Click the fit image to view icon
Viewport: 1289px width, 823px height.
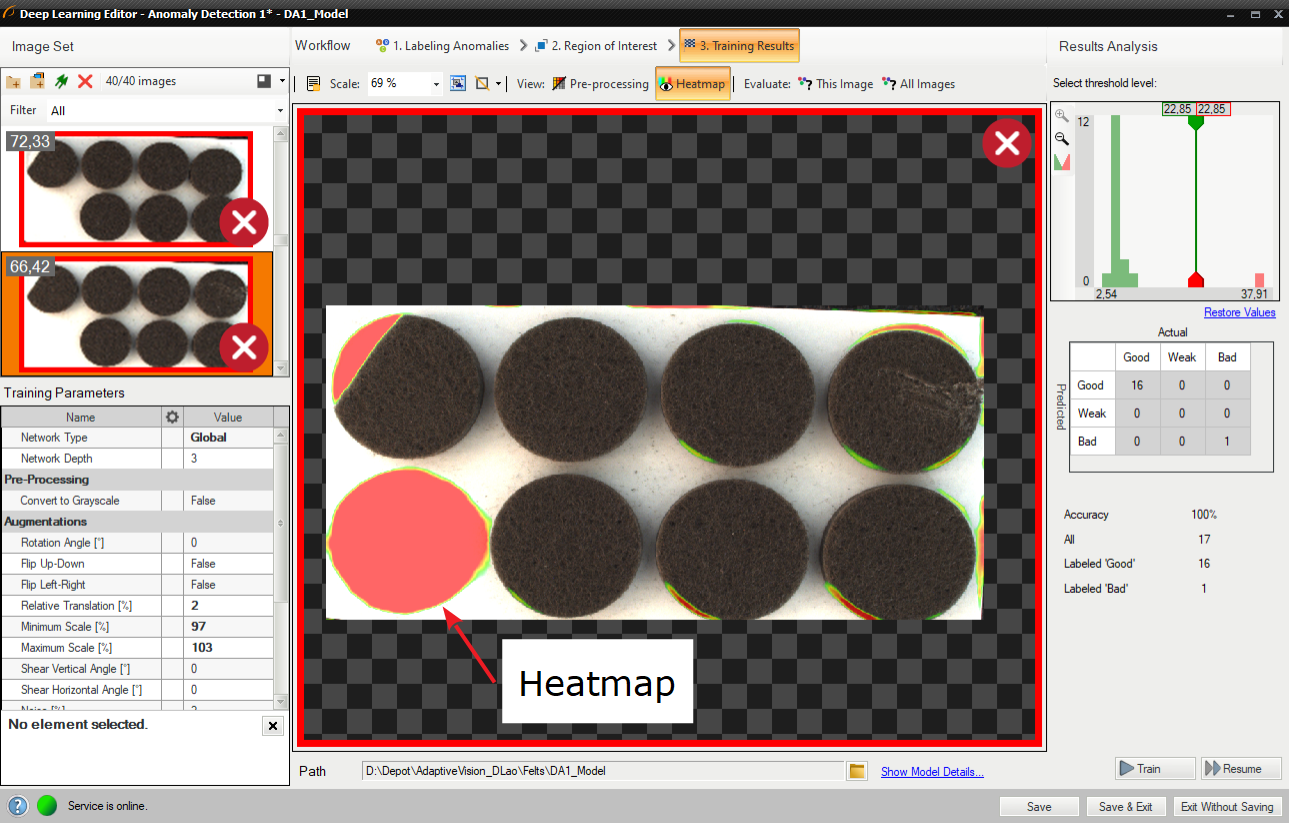pyautogui.click(x=458, y=84)
